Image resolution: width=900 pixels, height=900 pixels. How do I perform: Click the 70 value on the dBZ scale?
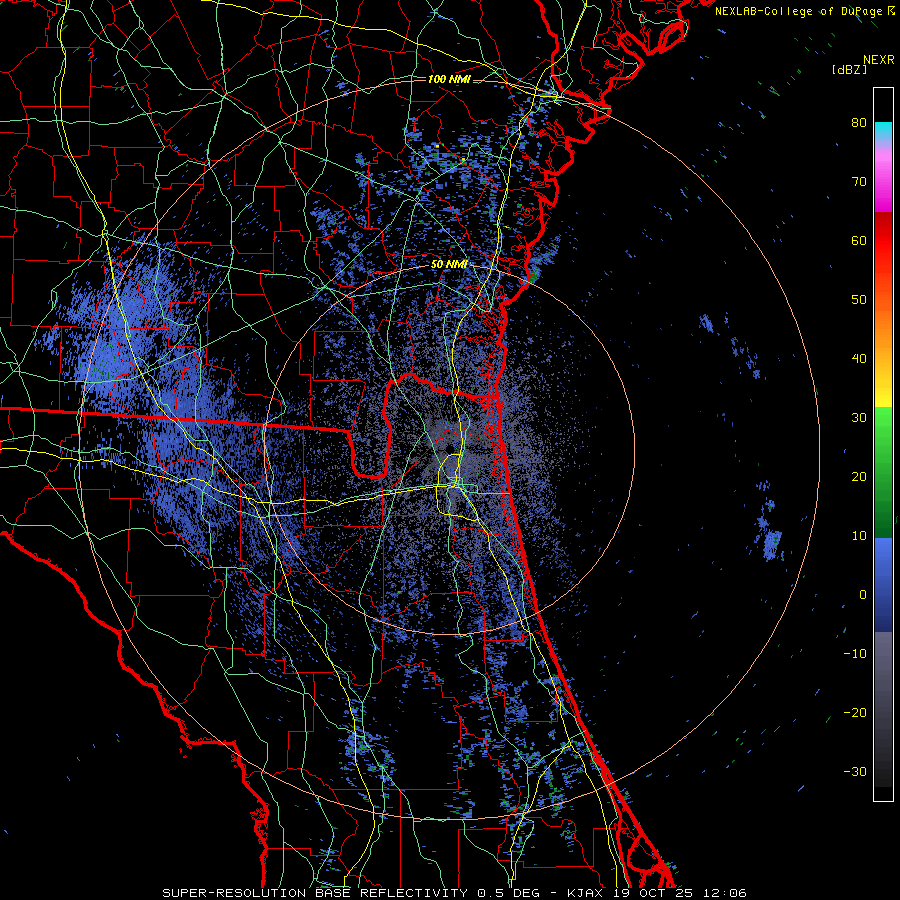859,181
